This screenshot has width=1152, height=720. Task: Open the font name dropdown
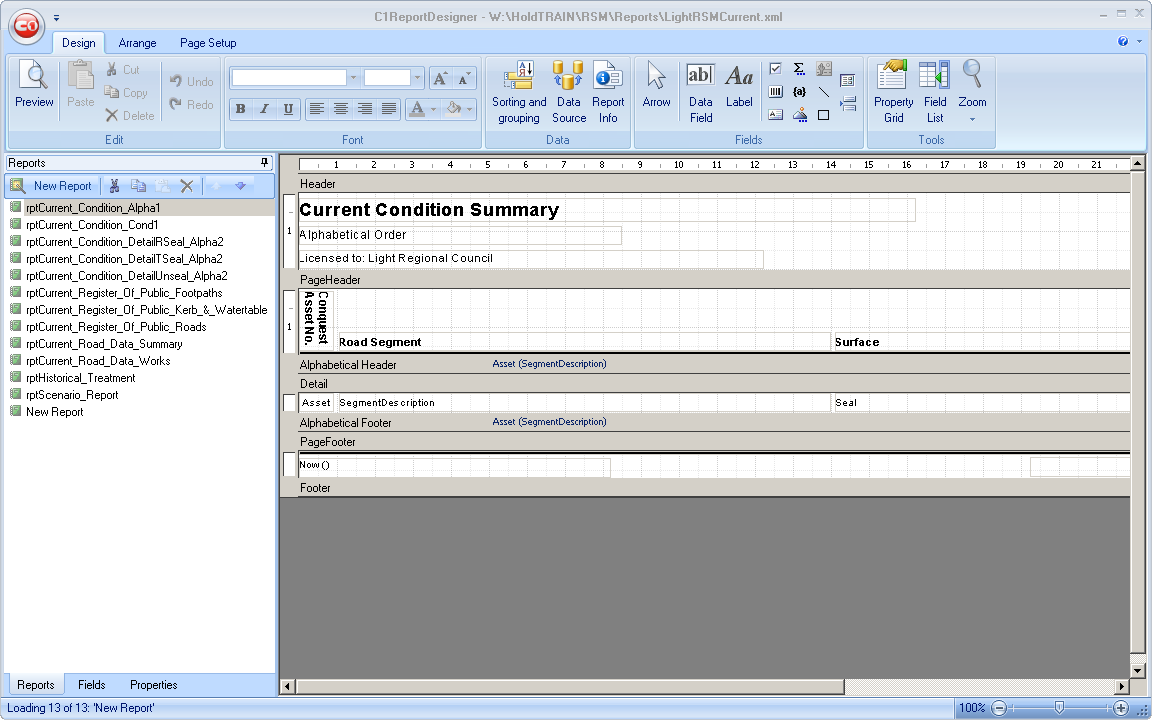[353, 77]
